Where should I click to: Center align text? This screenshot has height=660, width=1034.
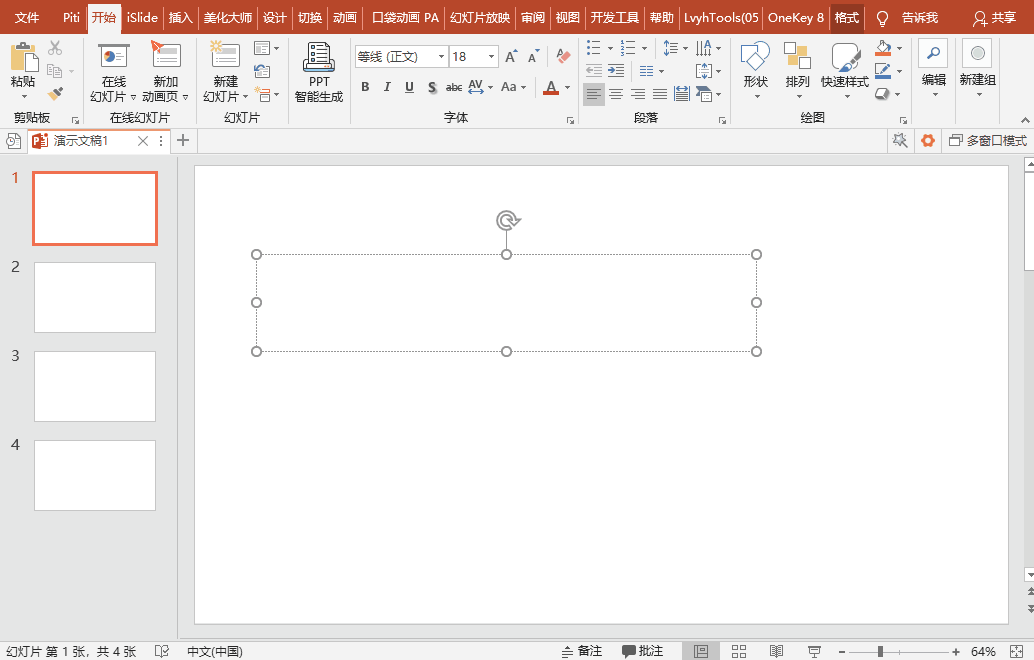(616, 94)
